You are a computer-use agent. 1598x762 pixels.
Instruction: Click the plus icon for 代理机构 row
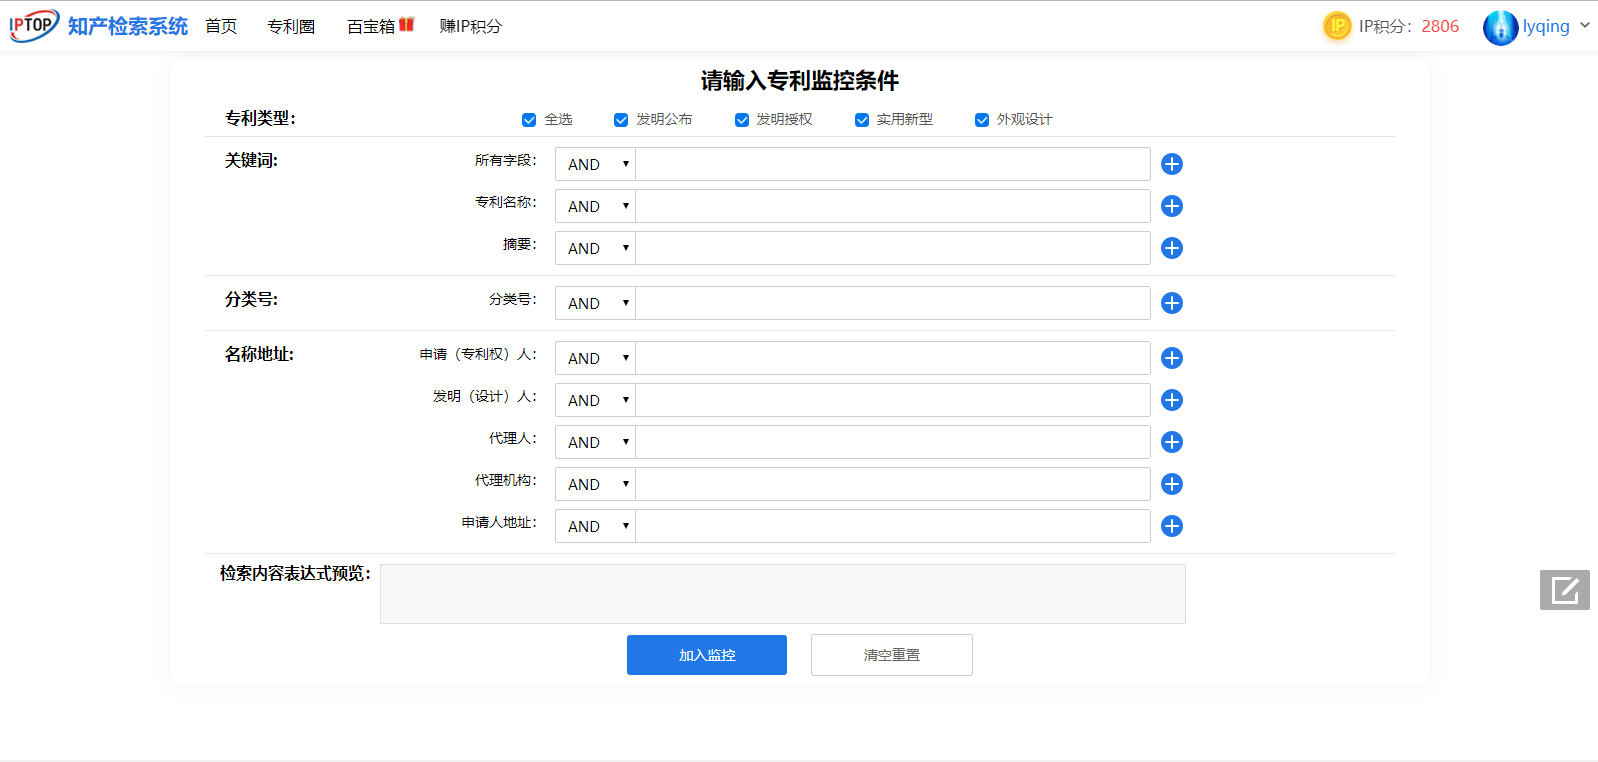click(x=1172, y=484)
